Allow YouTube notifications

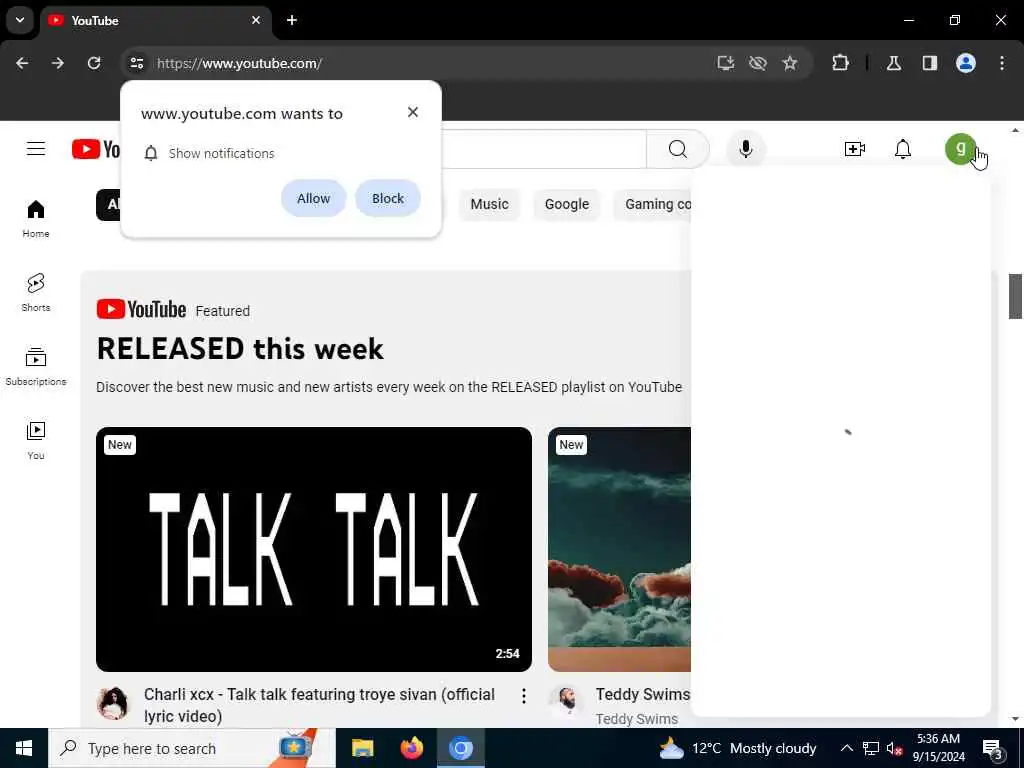pos(313,199)
